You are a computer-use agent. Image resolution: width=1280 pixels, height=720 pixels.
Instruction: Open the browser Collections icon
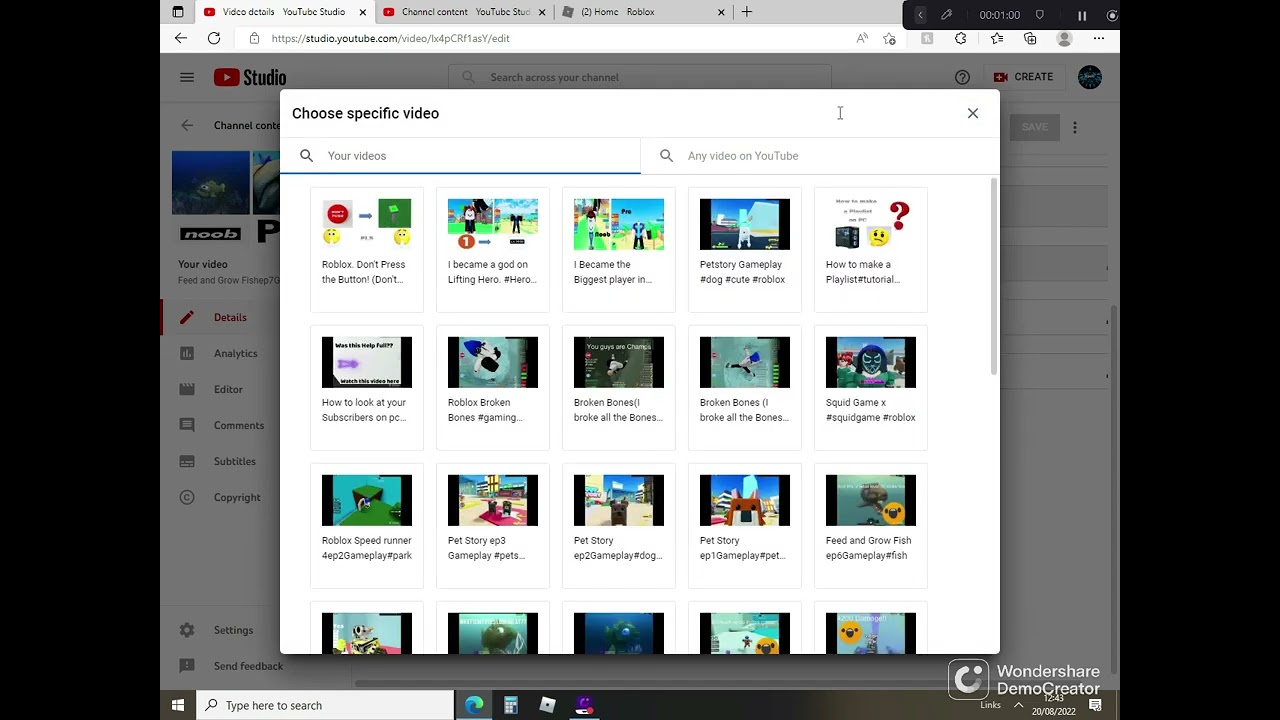(x=1030, y=38)
